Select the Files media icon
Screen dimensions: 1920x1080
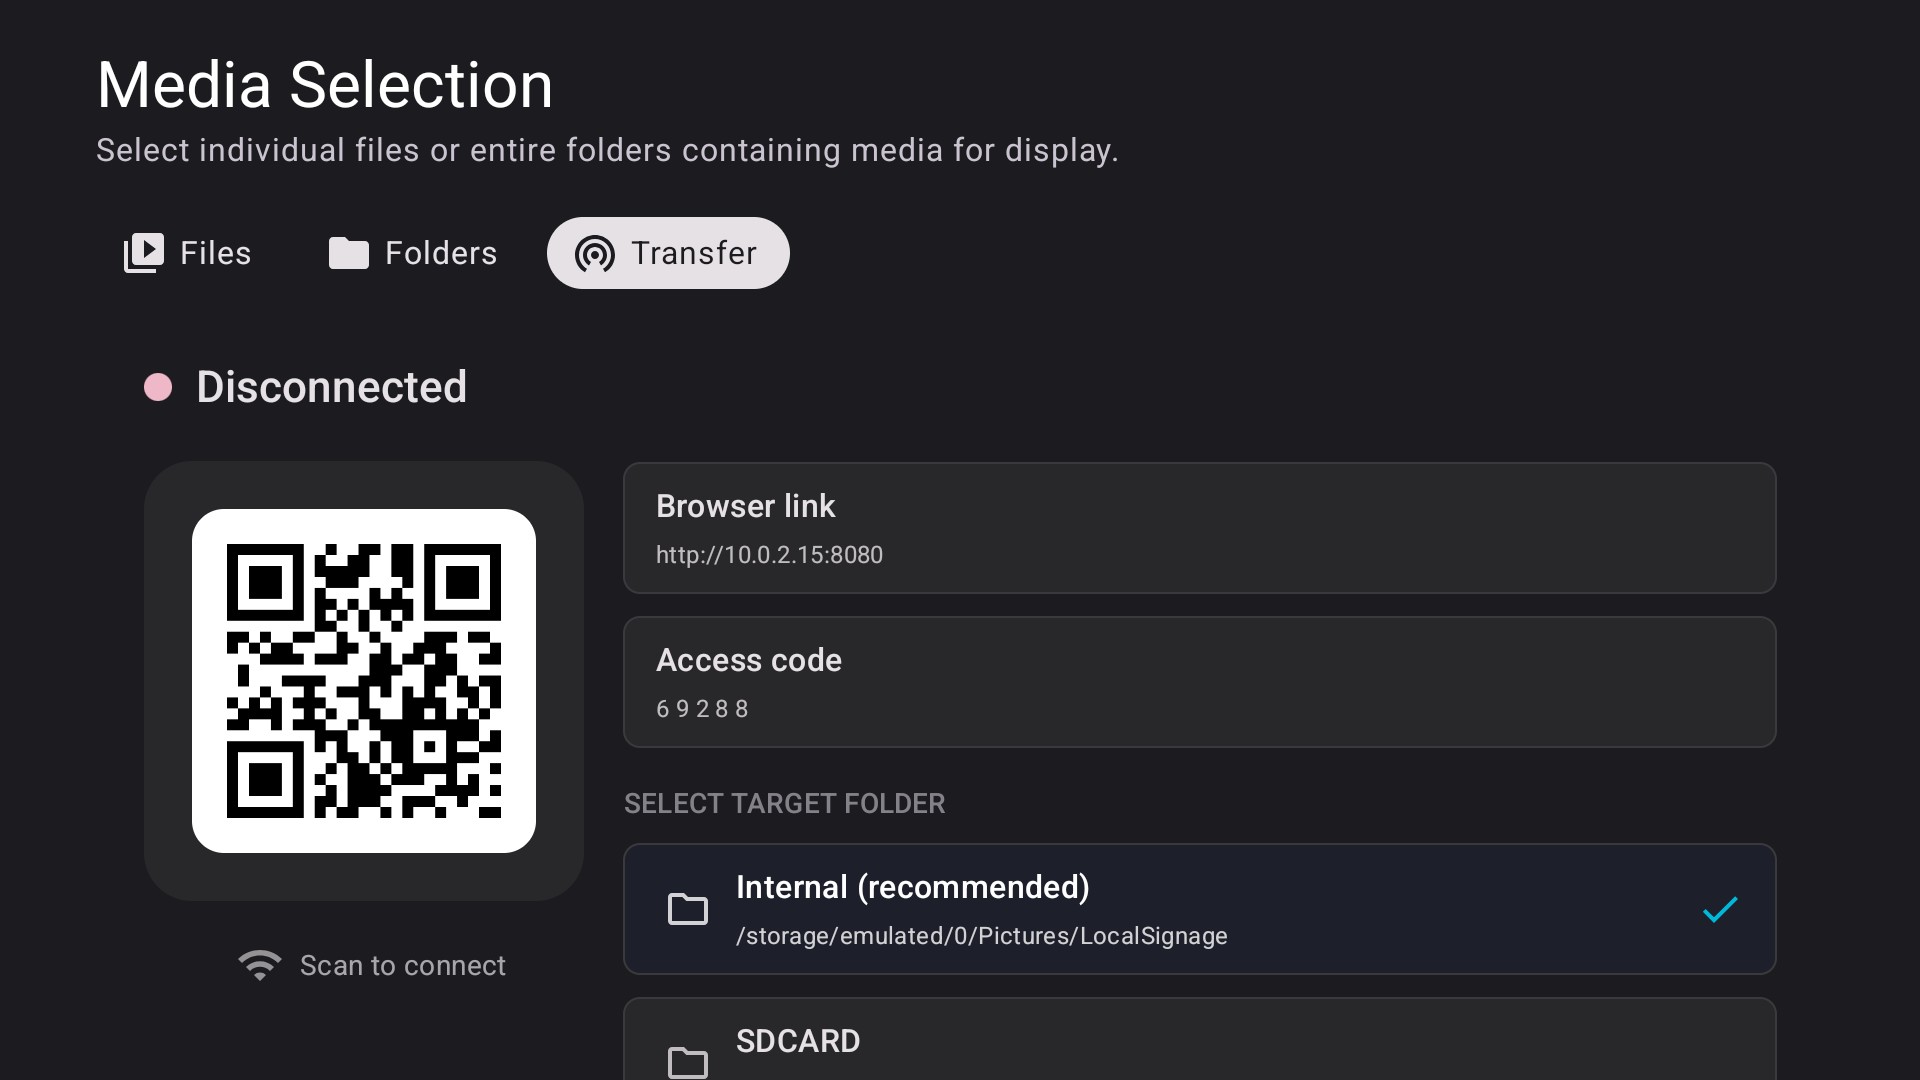143,253
